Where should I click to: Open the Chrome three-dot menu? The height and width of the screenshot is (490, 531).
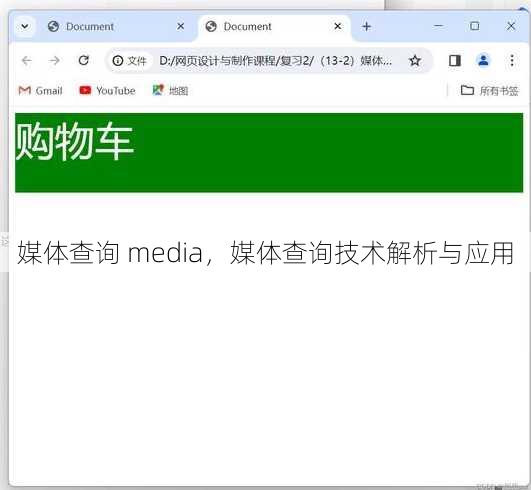[x=512, y=61]
